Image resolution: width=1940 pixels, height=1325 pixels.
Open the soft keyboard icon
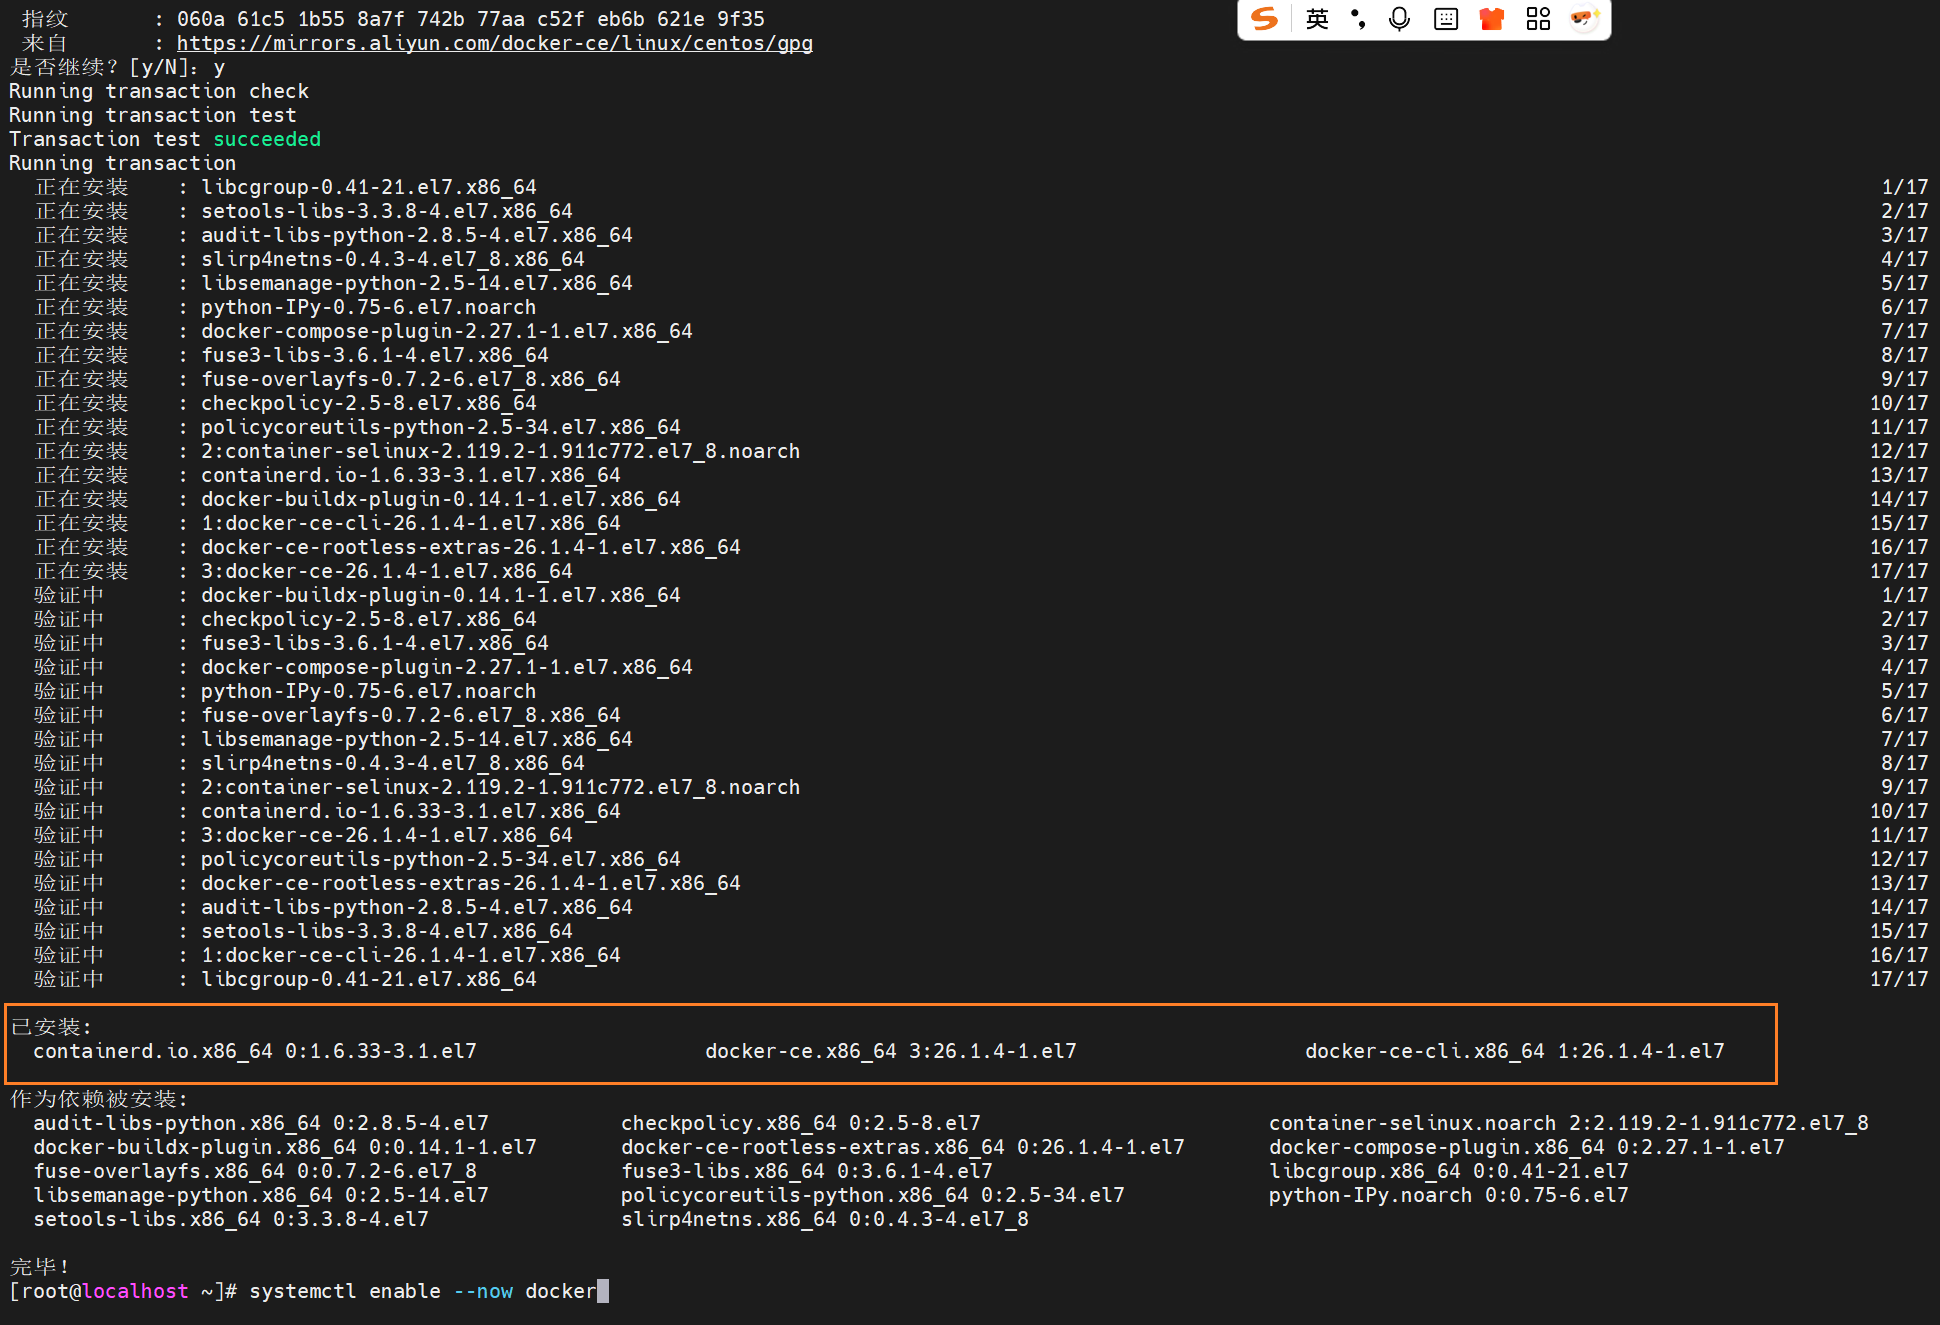(1446, 19)
